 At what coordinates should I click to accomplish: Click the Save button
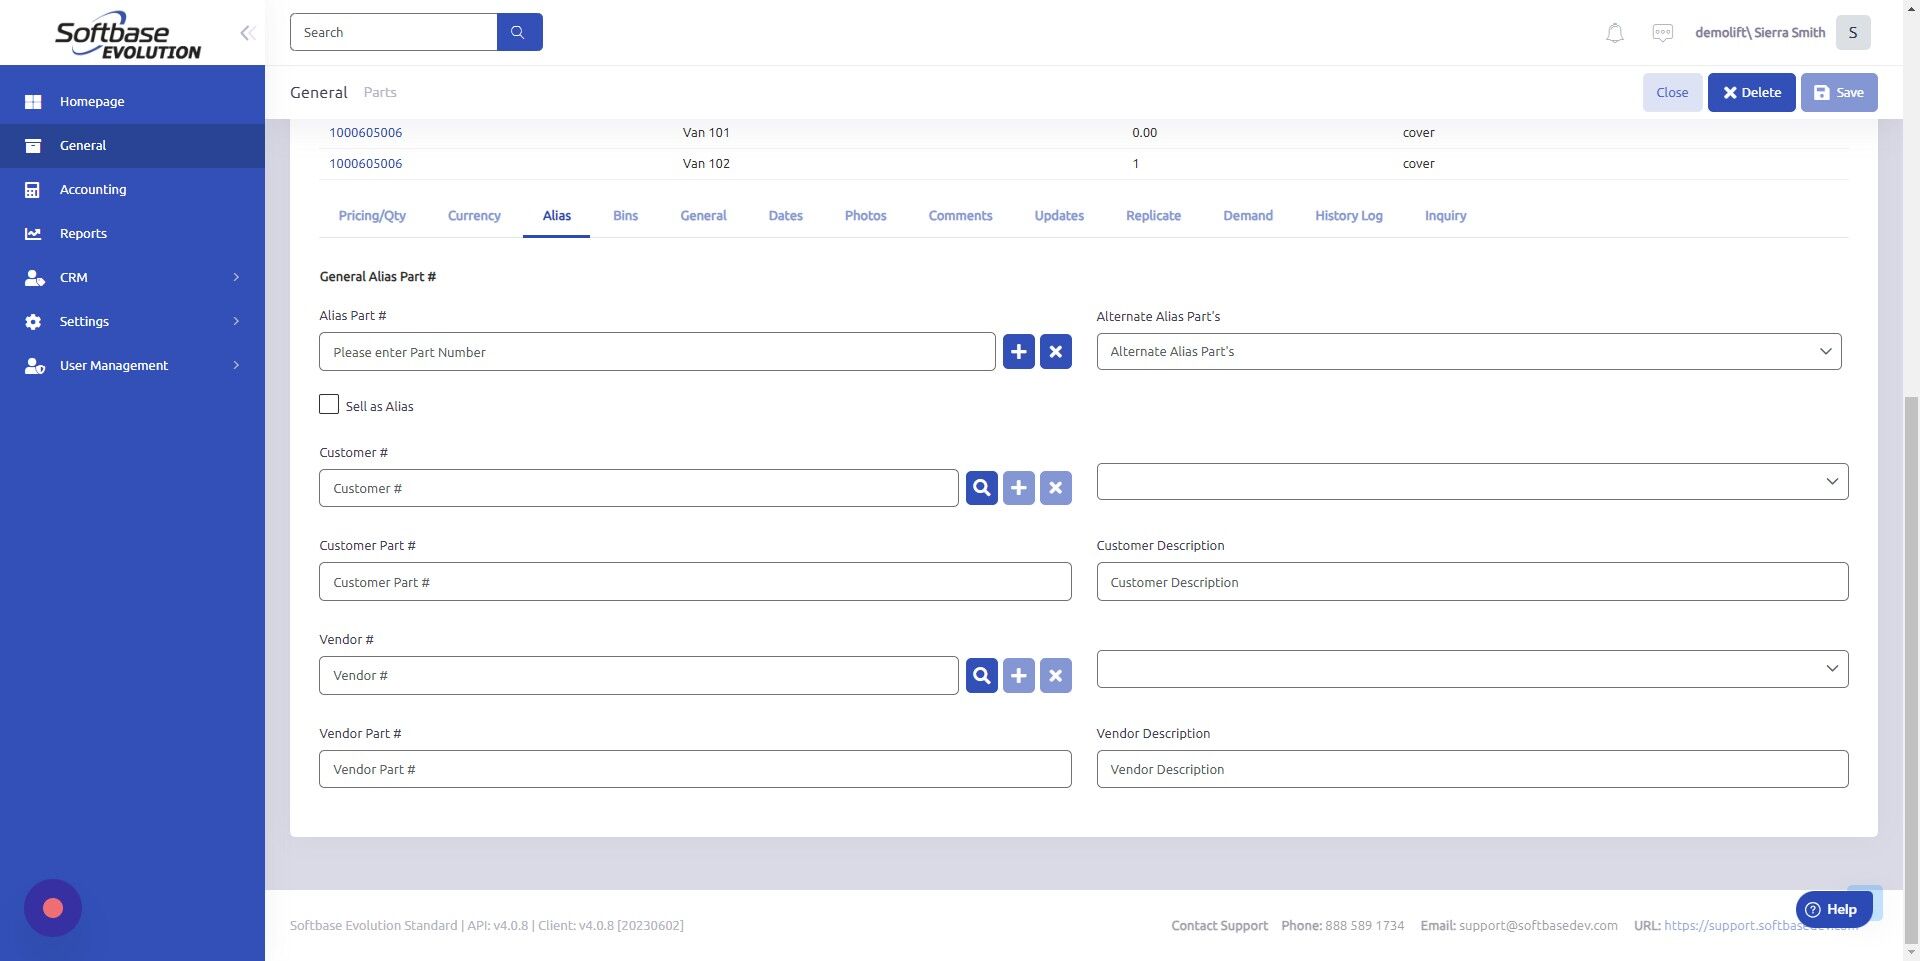[x=1839, y=93]
